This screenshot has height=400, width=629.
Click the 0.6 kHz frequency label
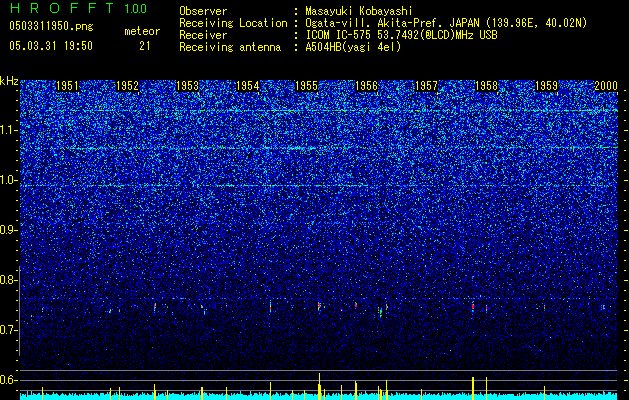9,380
